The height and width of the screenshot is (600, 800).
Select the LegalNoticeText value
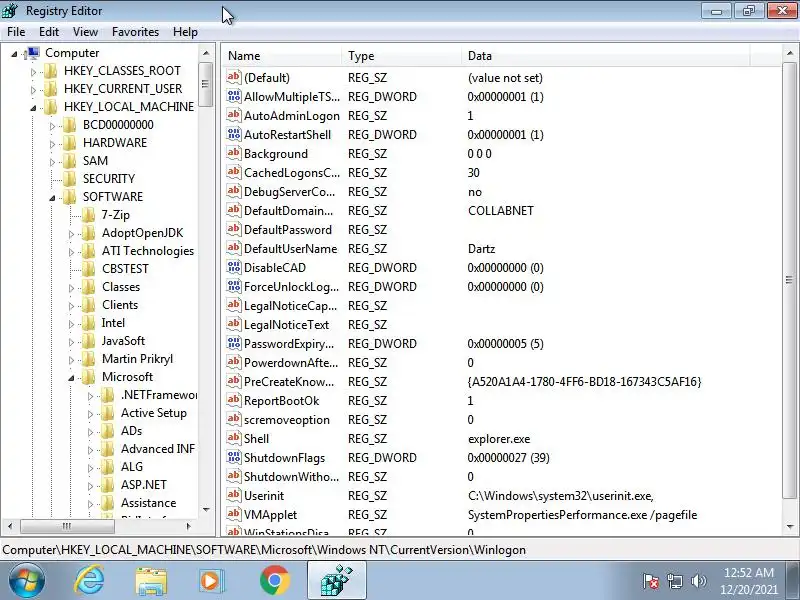pos(286,324)
